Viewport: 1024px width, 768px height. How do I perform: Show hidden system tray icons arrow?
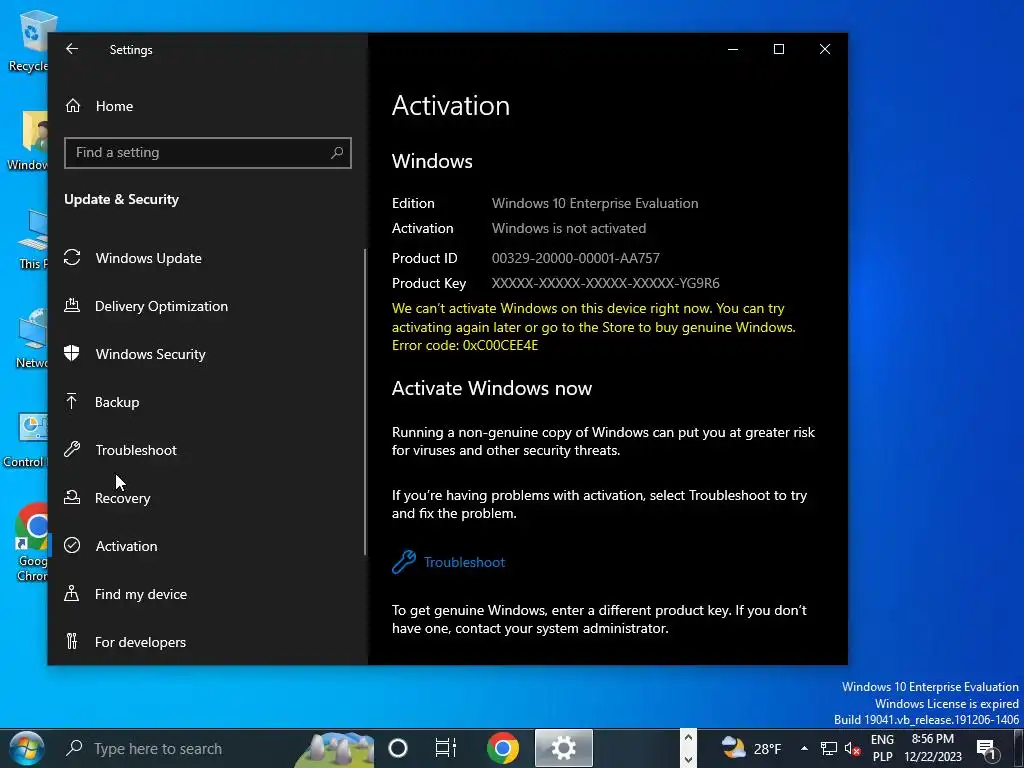(804, 748)
